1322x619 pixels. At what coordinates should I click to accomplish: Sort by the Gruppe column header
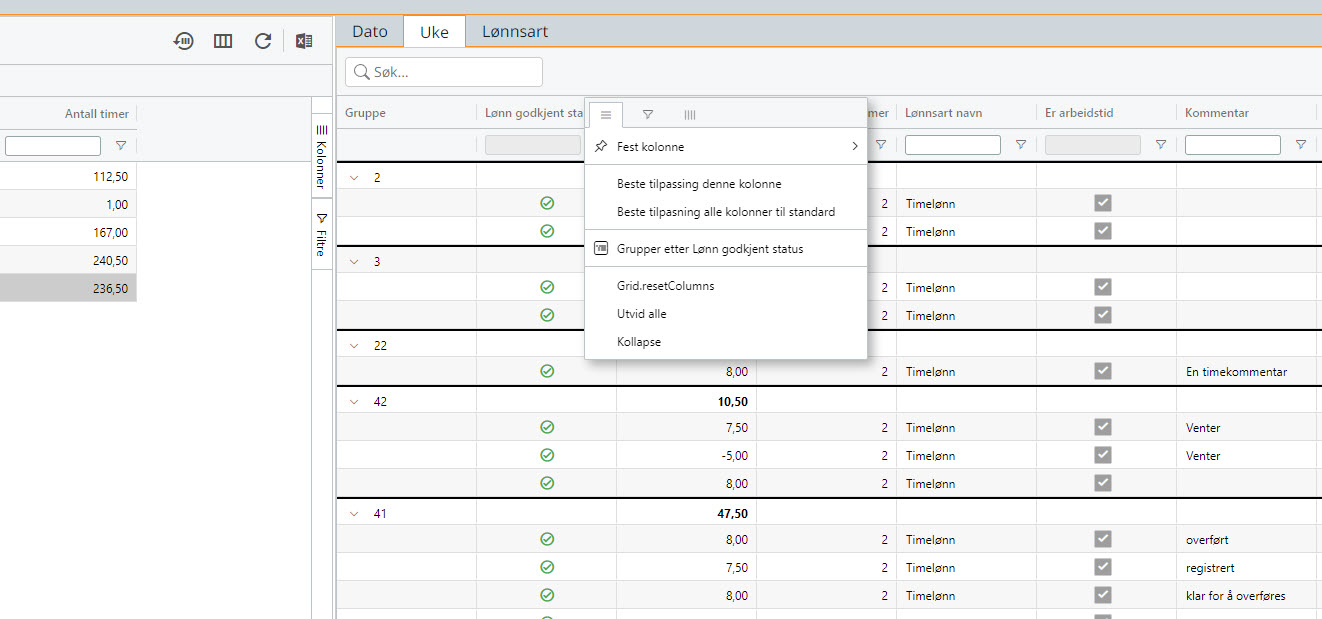[366, 113]
